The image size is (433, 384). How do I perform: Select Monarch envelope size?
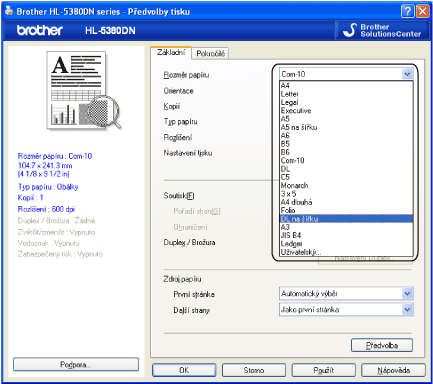point(346,186)
